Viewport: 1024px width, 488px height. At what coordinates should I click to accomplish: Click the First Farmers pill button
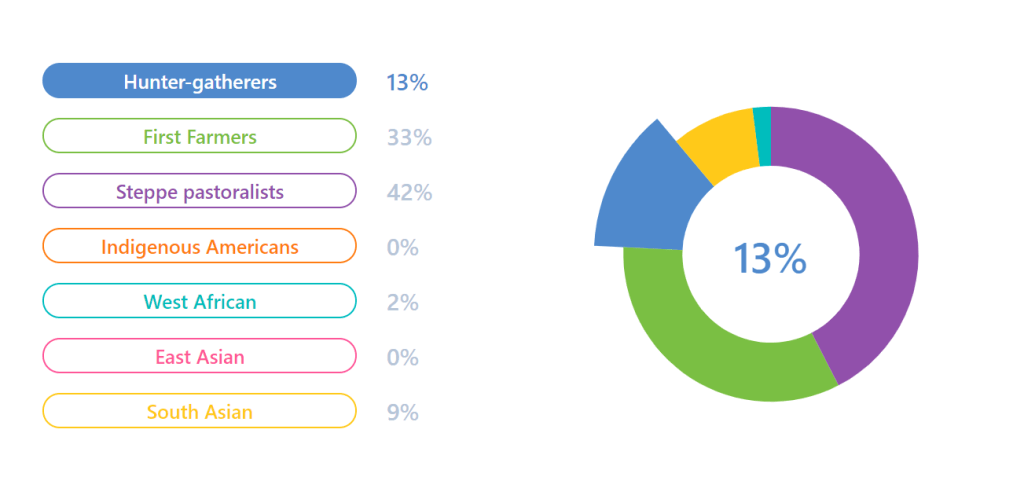point(199,136)
